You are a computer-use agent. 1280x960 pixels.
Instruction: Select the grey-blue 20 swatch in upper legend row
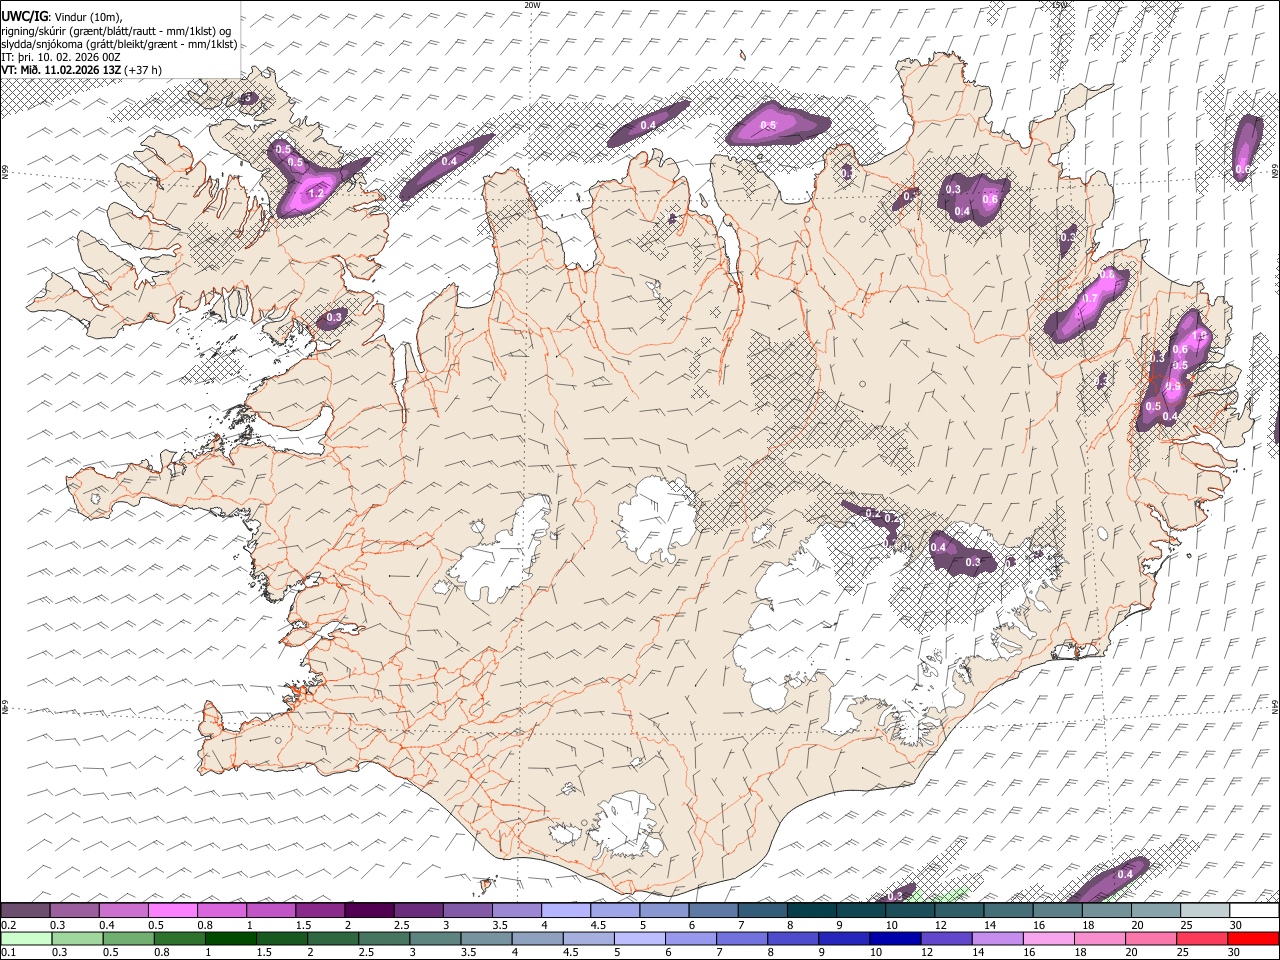pyautogui.click(x=1156, y=910)
